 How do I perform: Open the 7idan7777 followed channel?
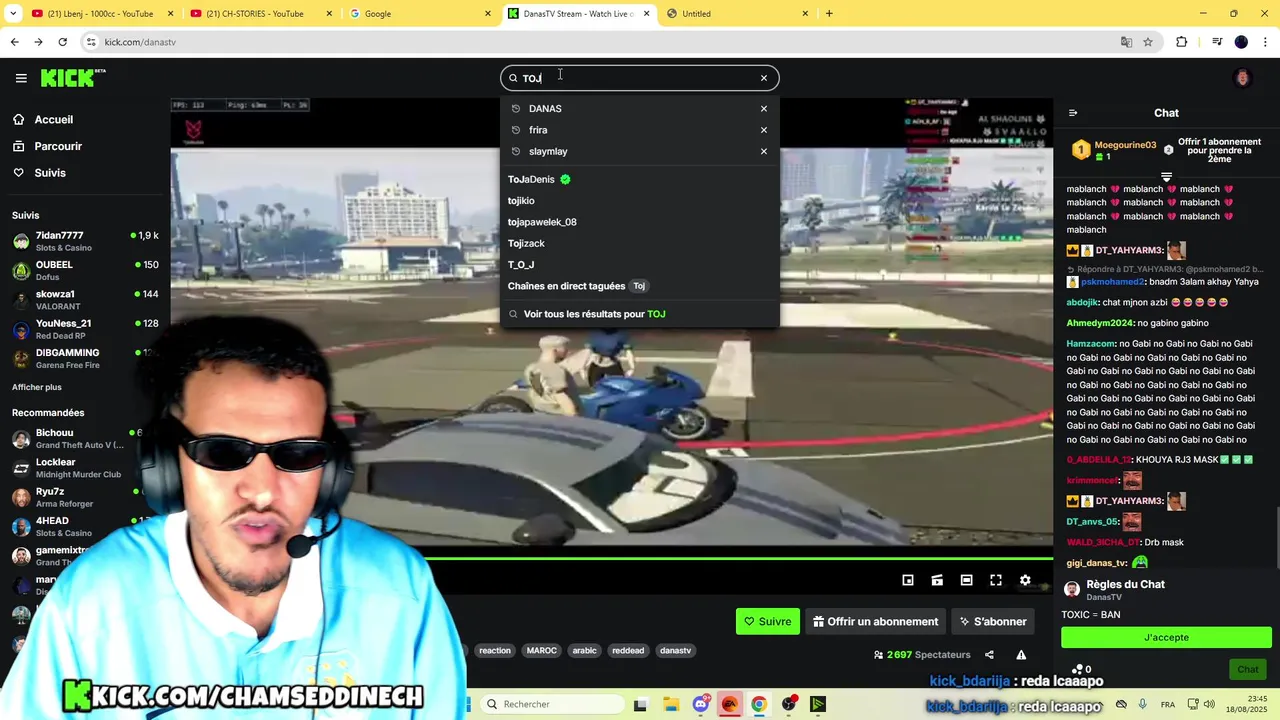click(x=85, y=241)
